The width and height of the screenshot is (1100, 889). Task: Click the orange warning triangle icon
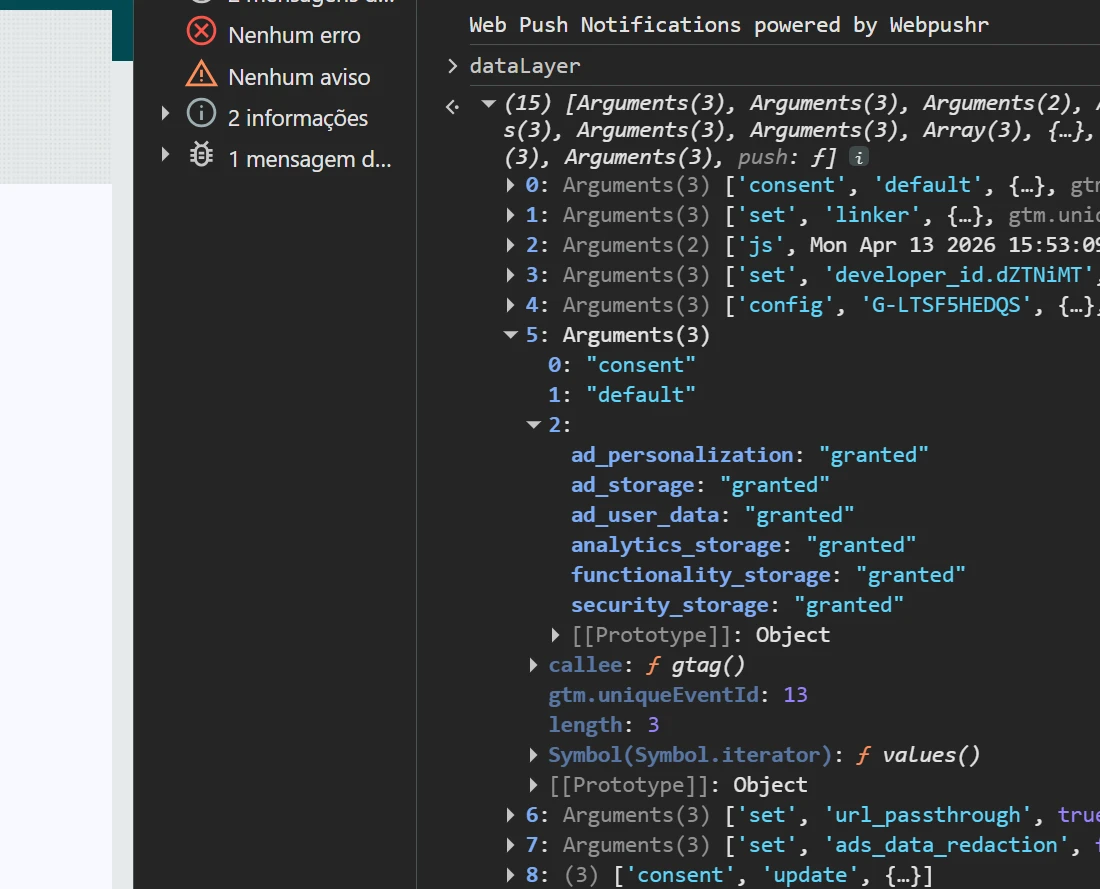[x=201, y=75]
